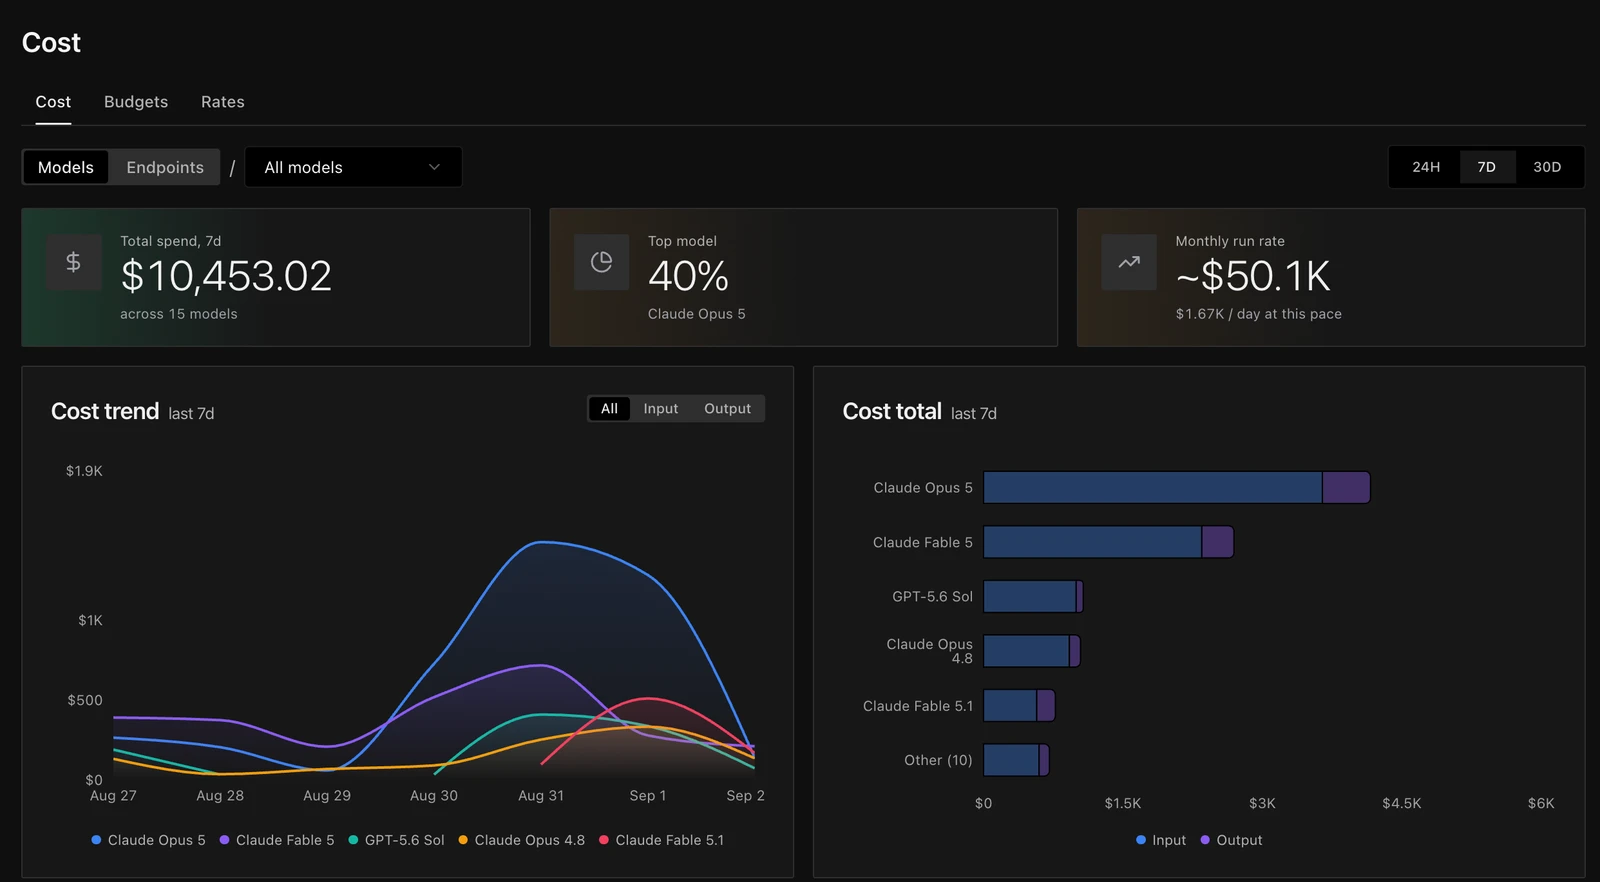Click the Other (10) bar
Viewport: 1600px width, 882px height.
1016,760
